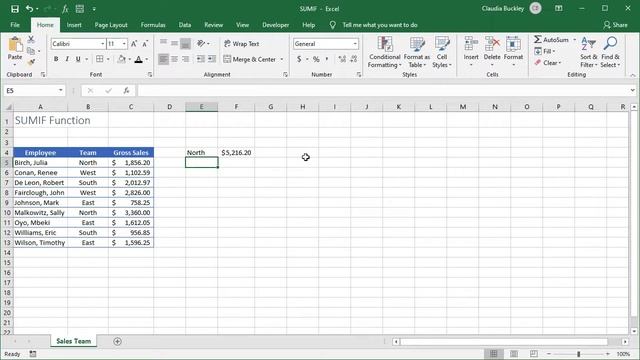Screen dimensions: 640x360
Task: Toggle Underline formatting
Action: 78,59
